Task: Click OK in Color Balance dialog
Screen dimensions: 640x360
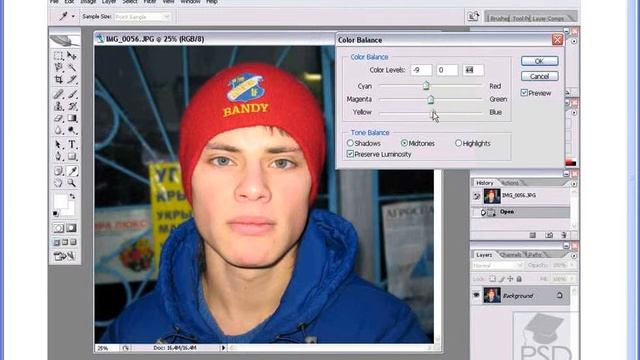Action: tap(539, 61)
